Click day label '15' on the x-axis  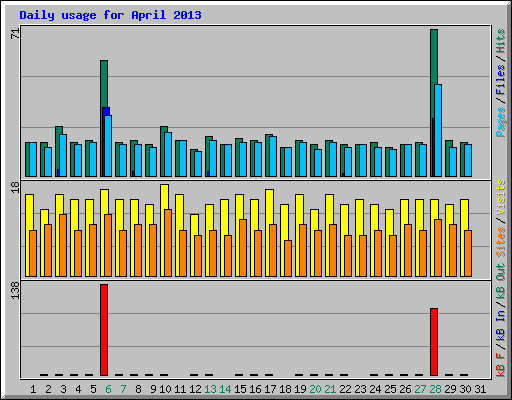240,389
